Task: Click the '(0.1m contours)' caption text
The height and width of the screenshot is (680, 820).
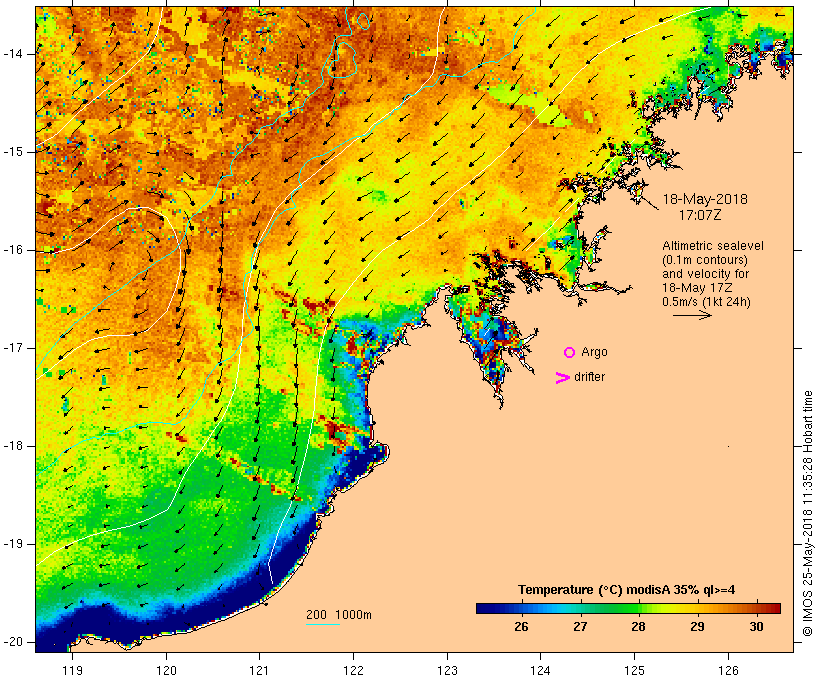Action: click(704, 260)
